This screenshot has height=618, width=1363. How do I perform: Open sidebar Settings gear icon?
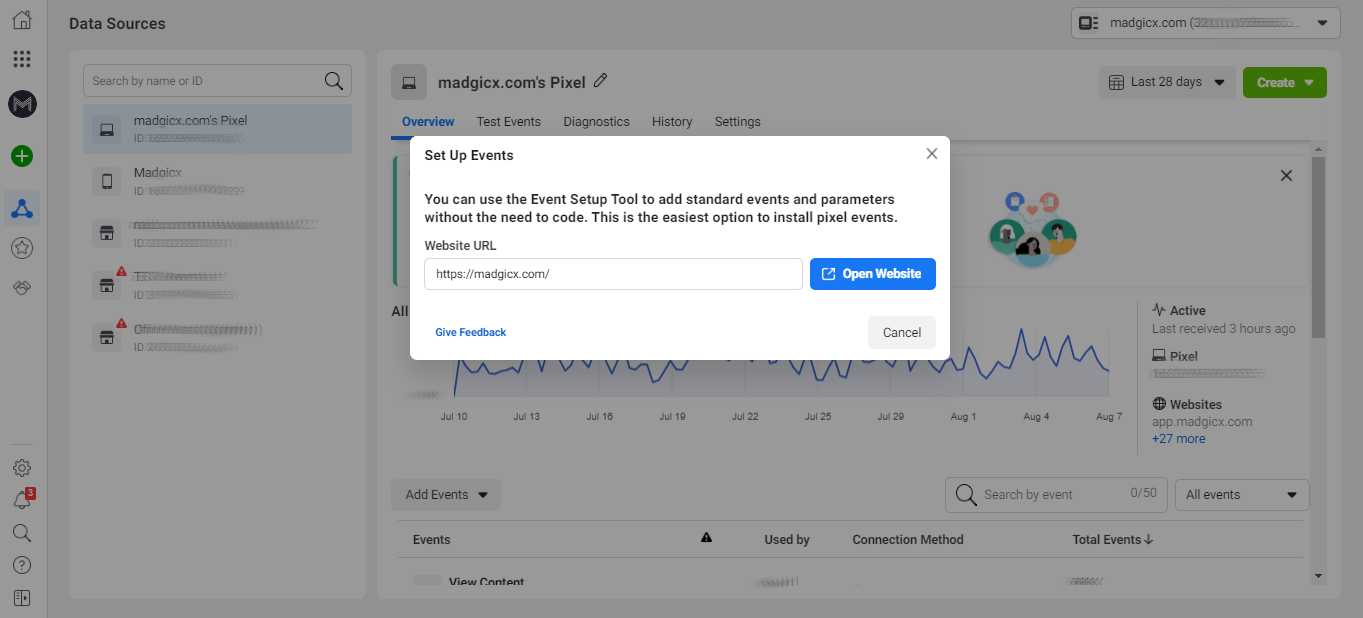coord(22,468)
